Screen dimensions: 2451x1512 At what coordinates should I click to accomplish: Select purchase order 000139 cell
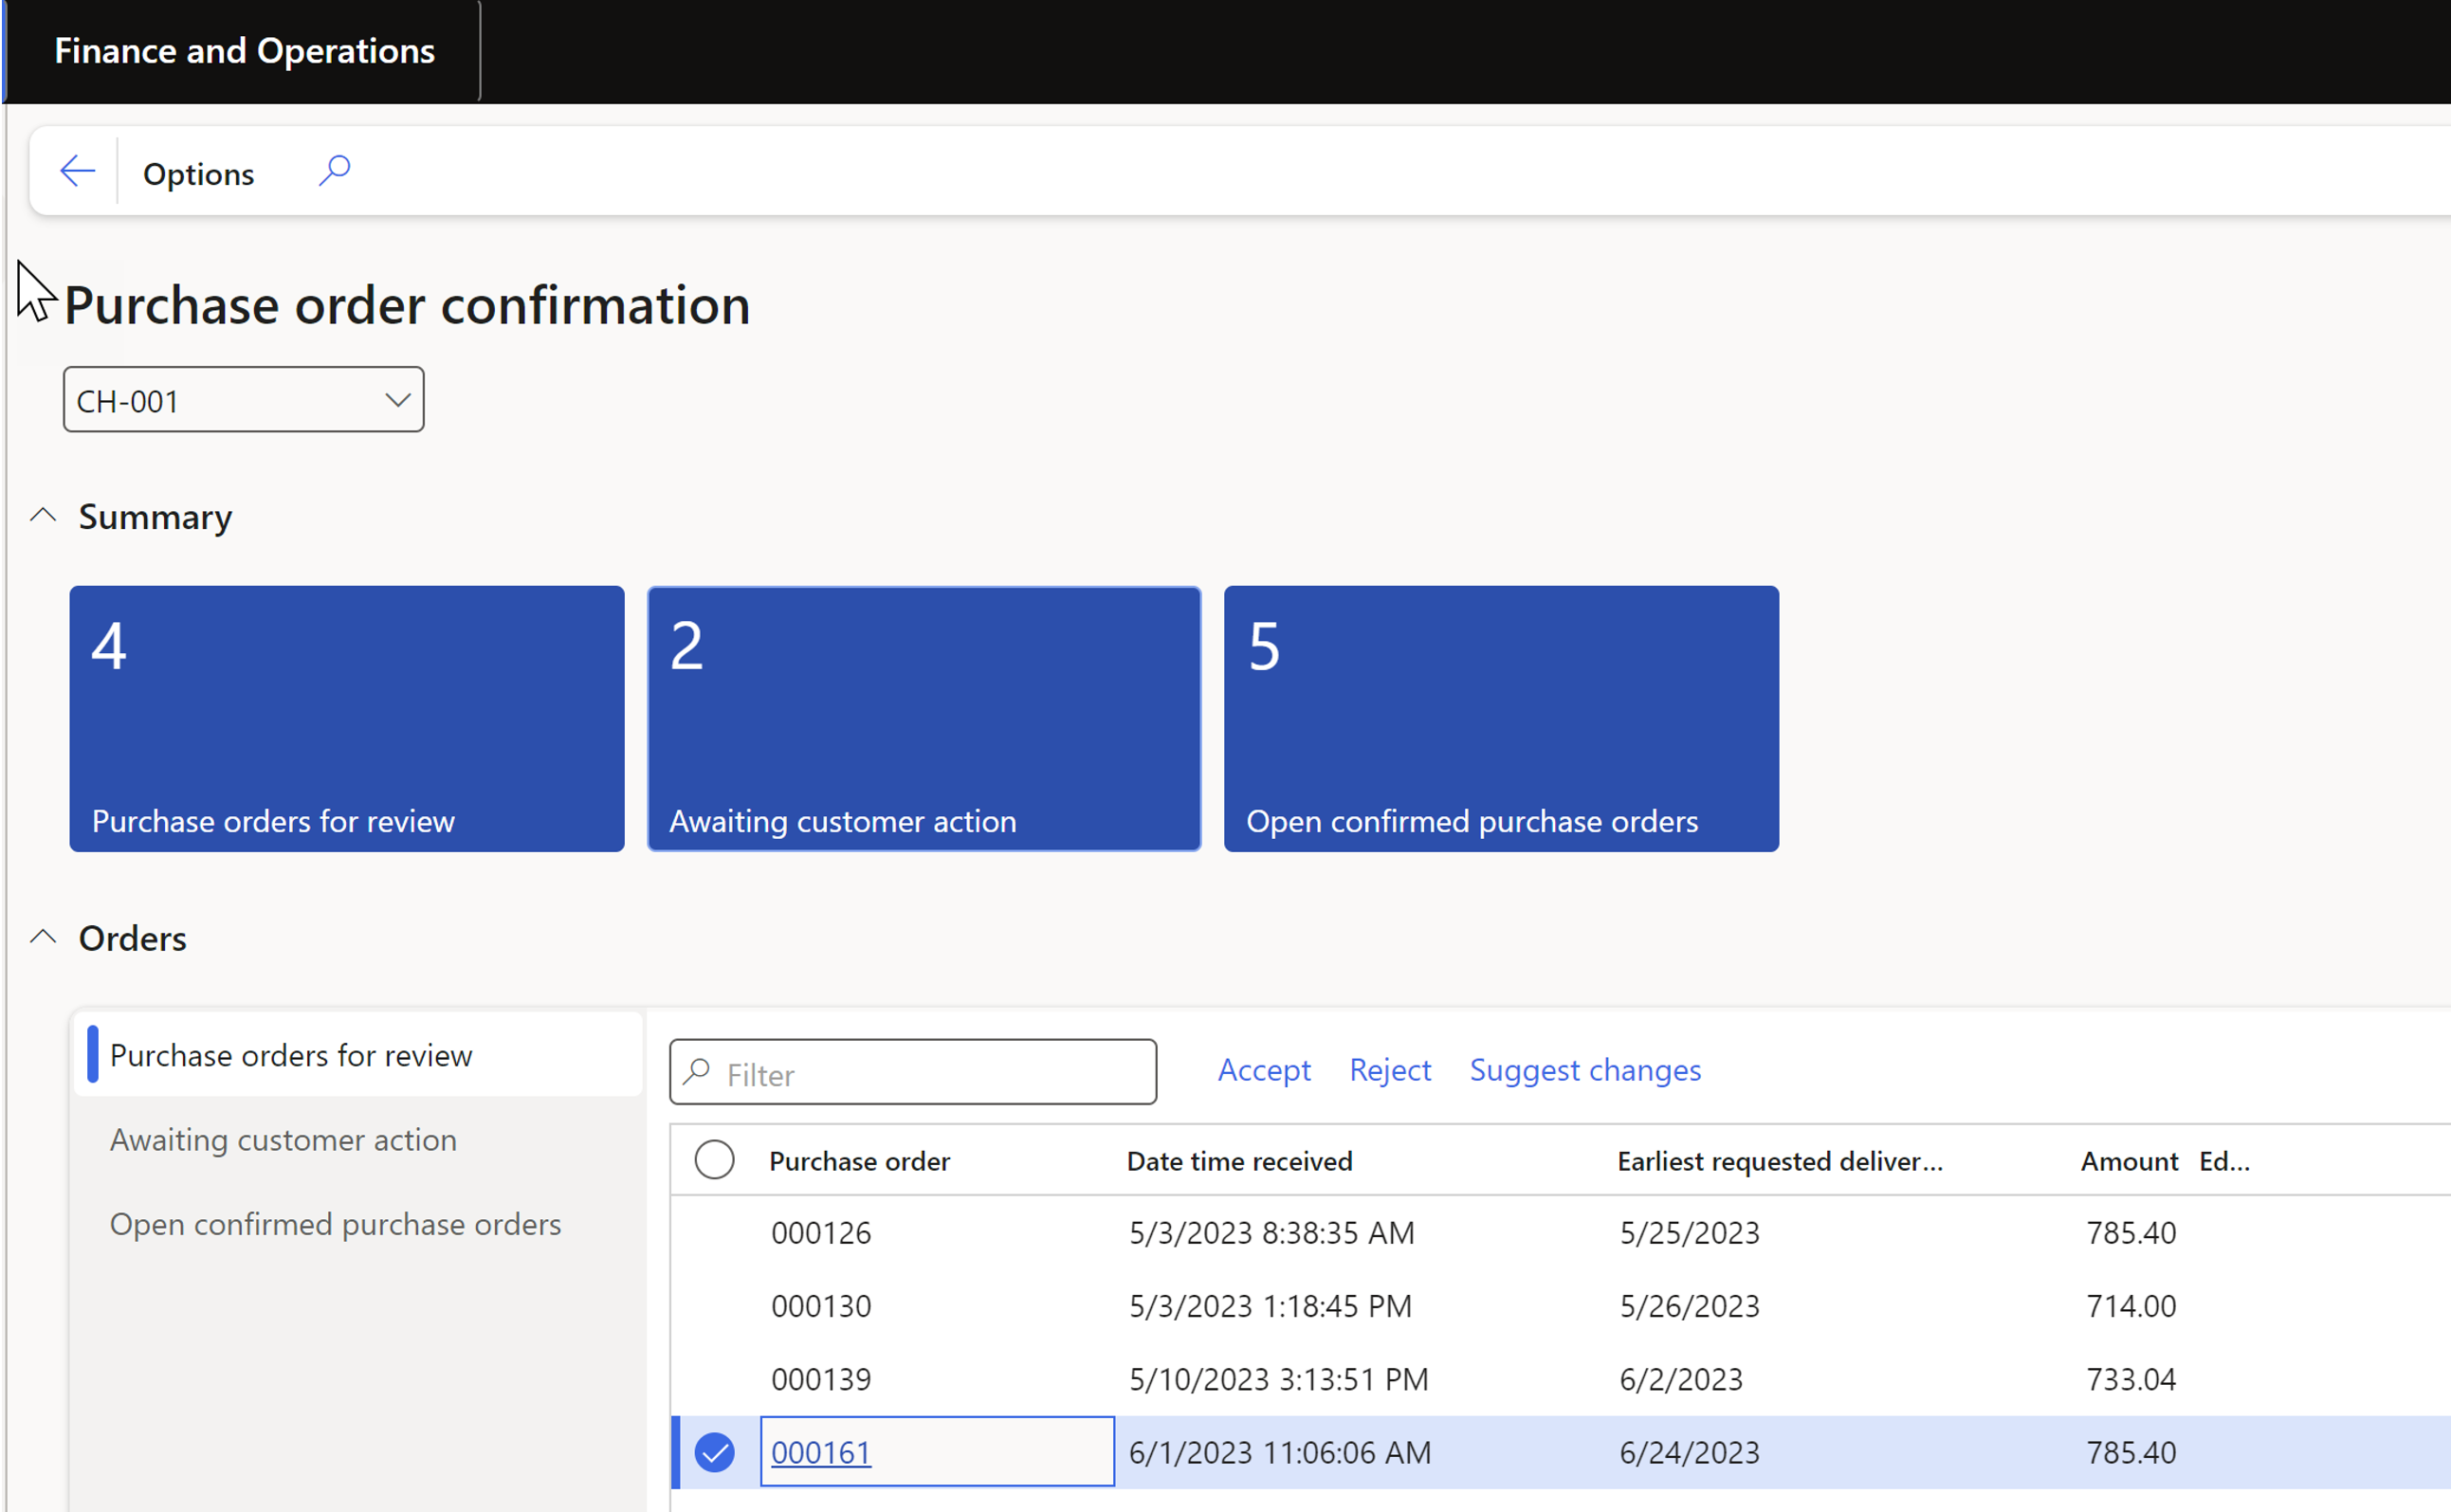(x=821, y=1379)
